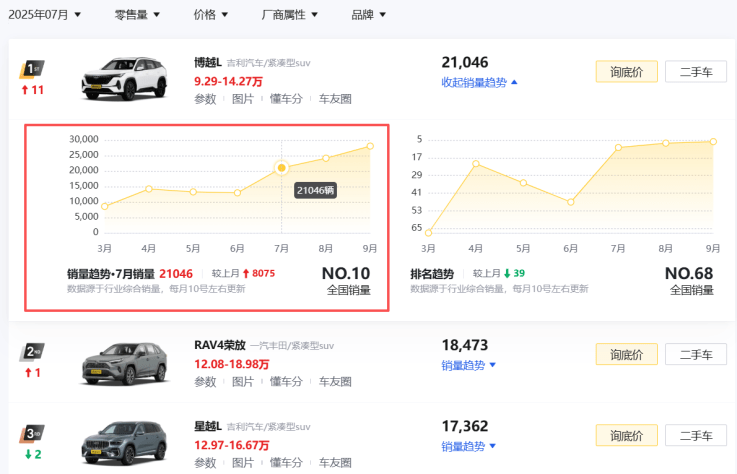This screenshot has width=737, height=474.
Task: Click 8月 data point on sales chart
Action: [326, 158]
